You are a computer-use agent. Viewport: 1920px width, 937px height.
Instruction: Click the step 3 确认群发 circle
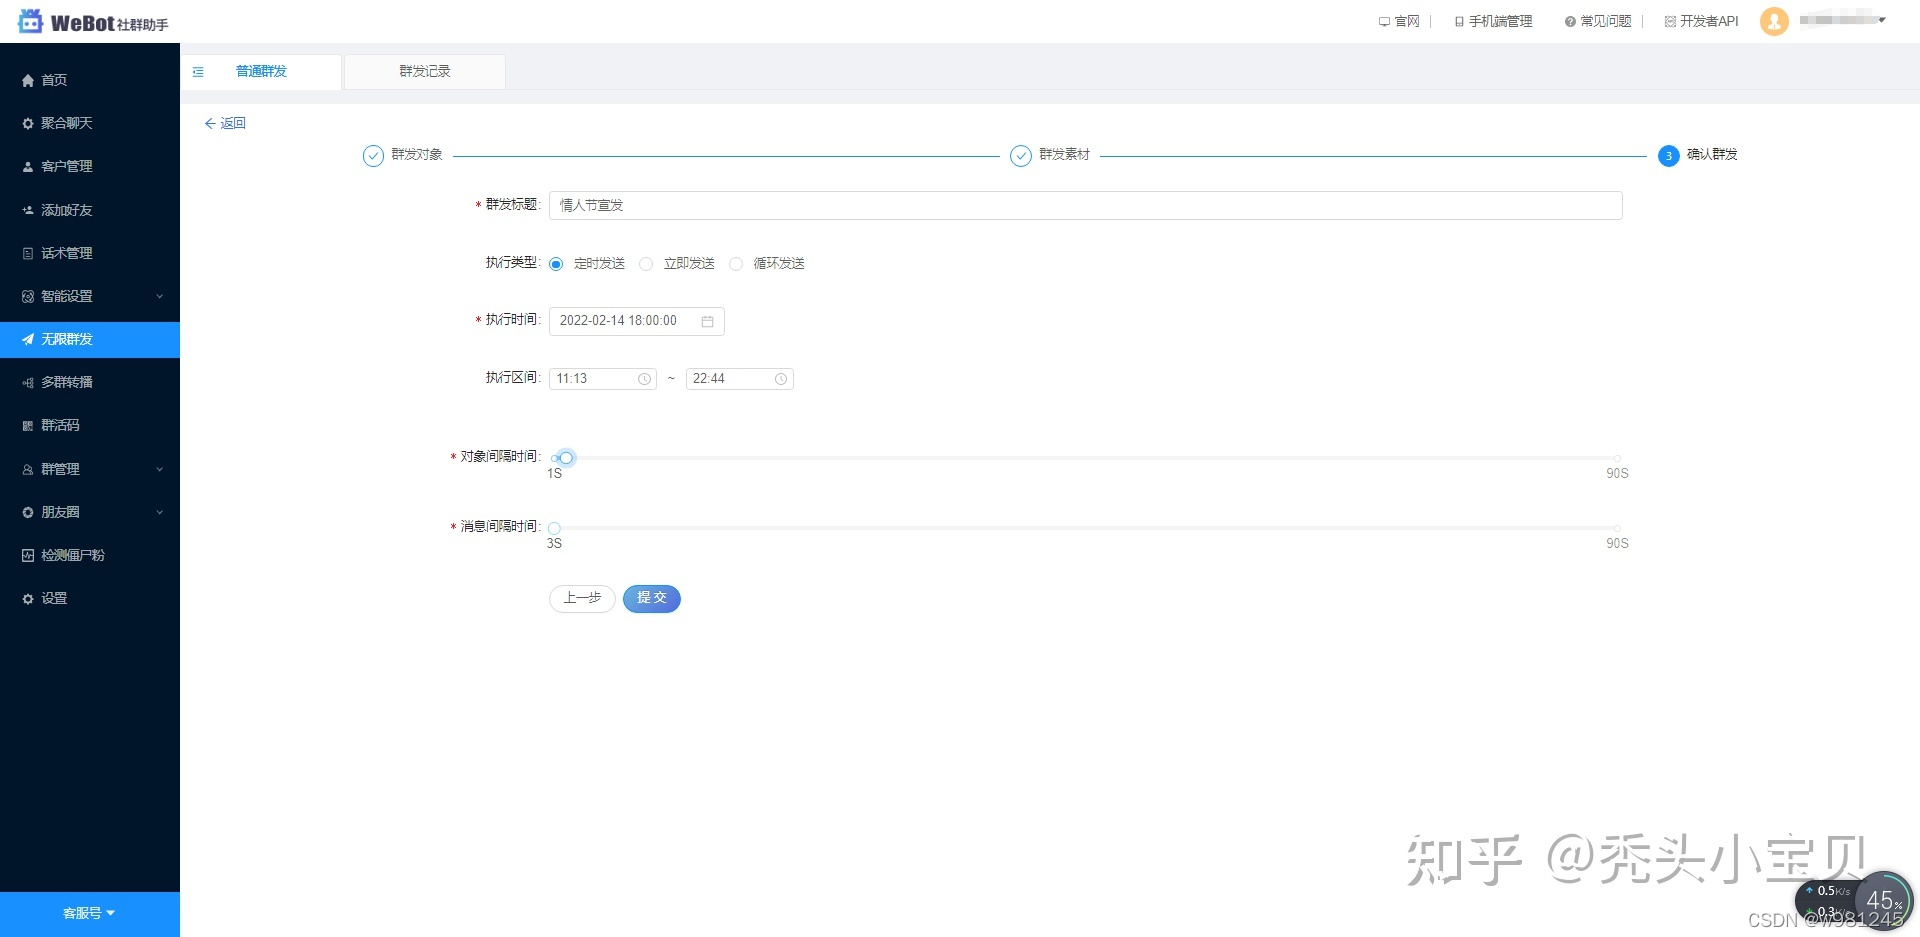(x=1668, y=156)
